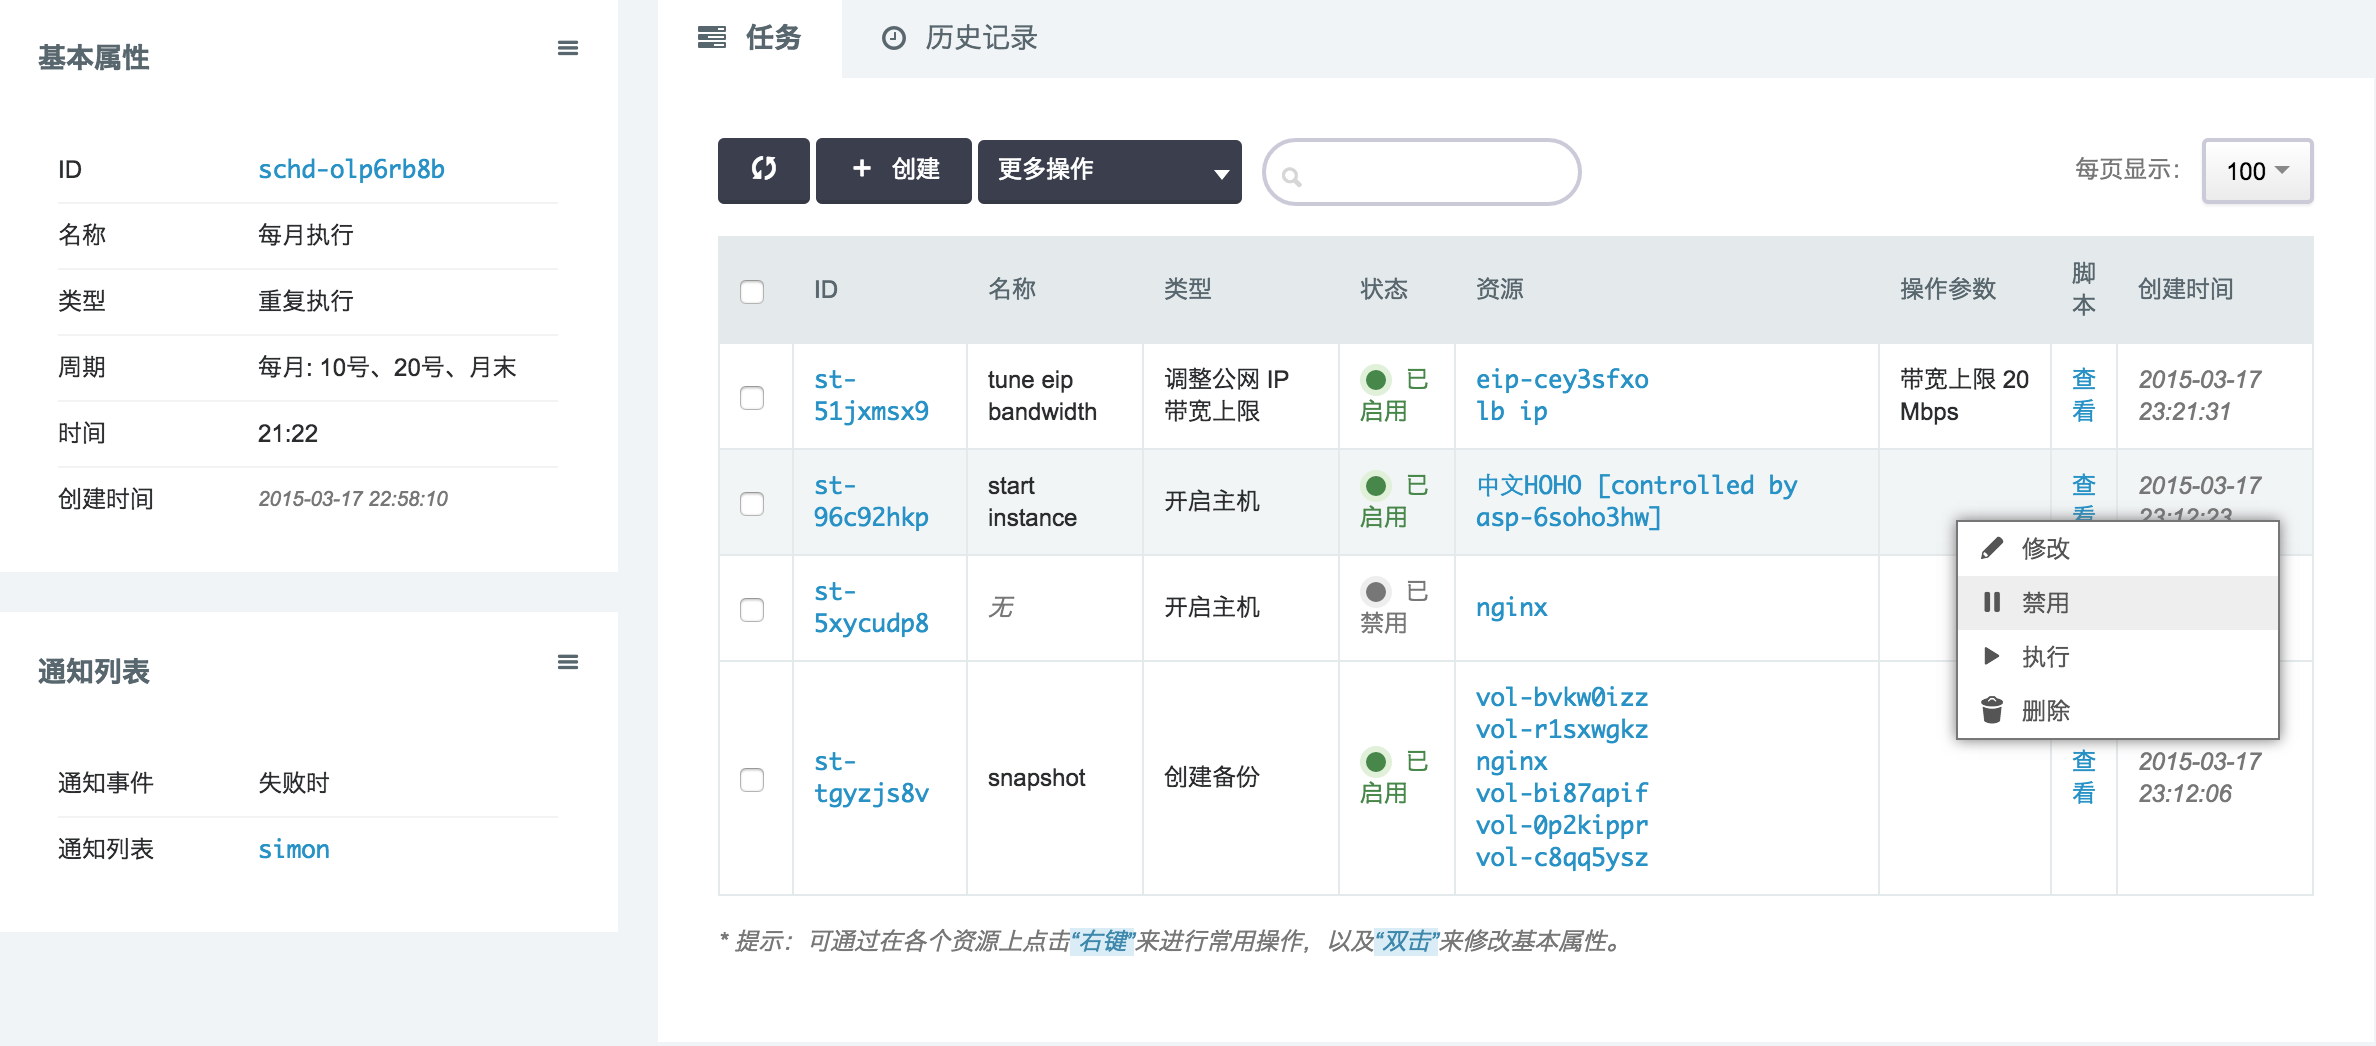2376x1046 pixels.
Task: Open the 基本属性 panel hamburger menu
Action: click(567, 48)
